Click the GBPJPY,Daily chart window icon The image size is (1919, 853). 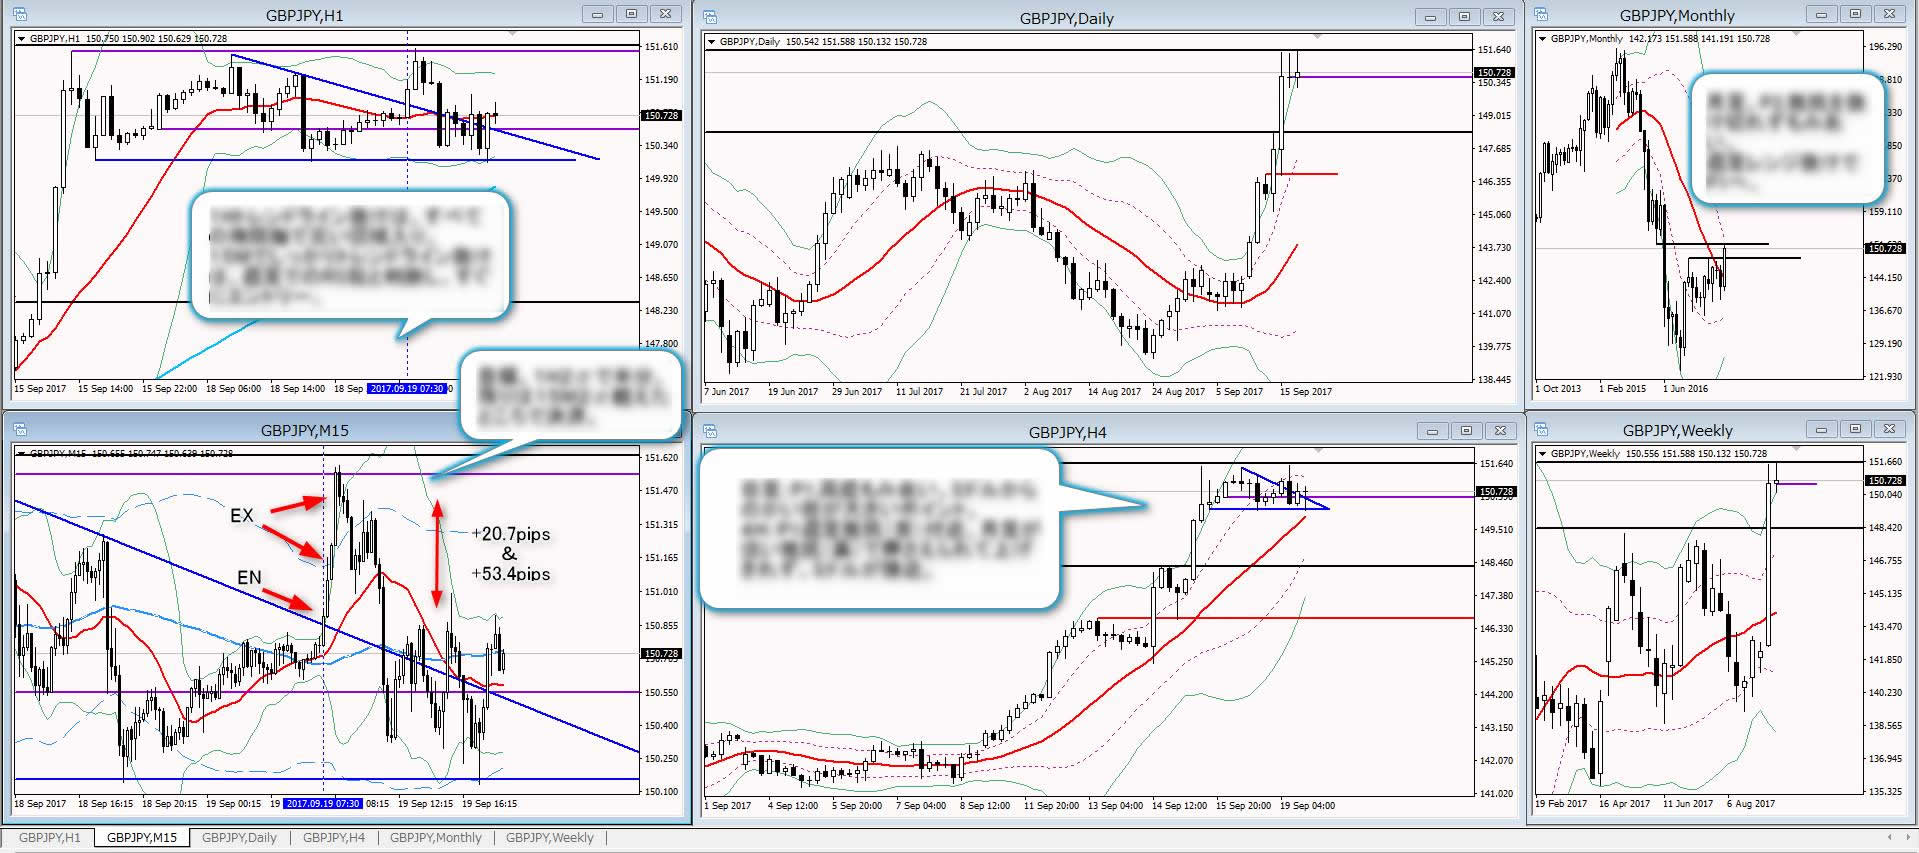(x=710, y=17)
